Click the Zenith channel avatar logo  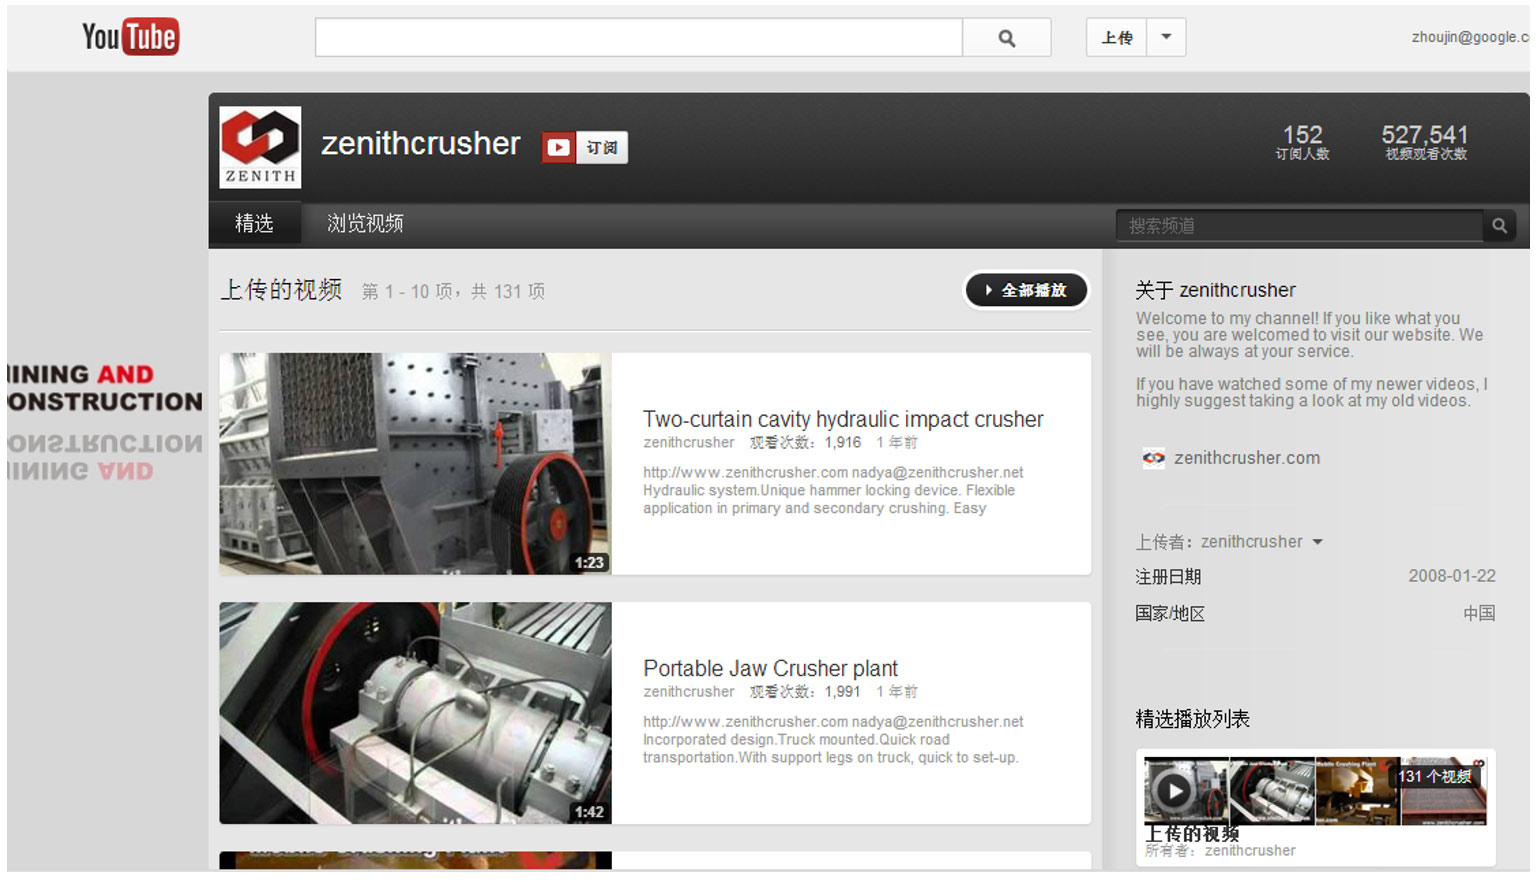click(x=260, y=147)
